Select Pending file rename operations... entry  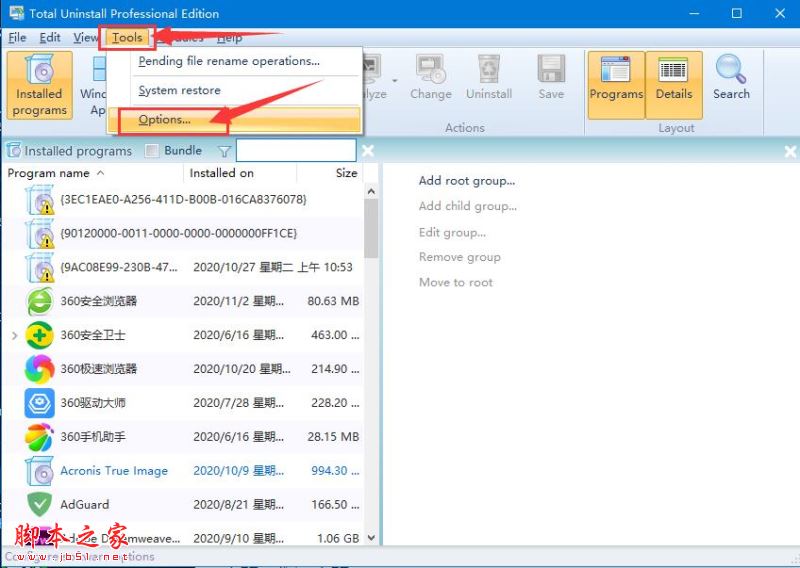click(x=229, y=61)
